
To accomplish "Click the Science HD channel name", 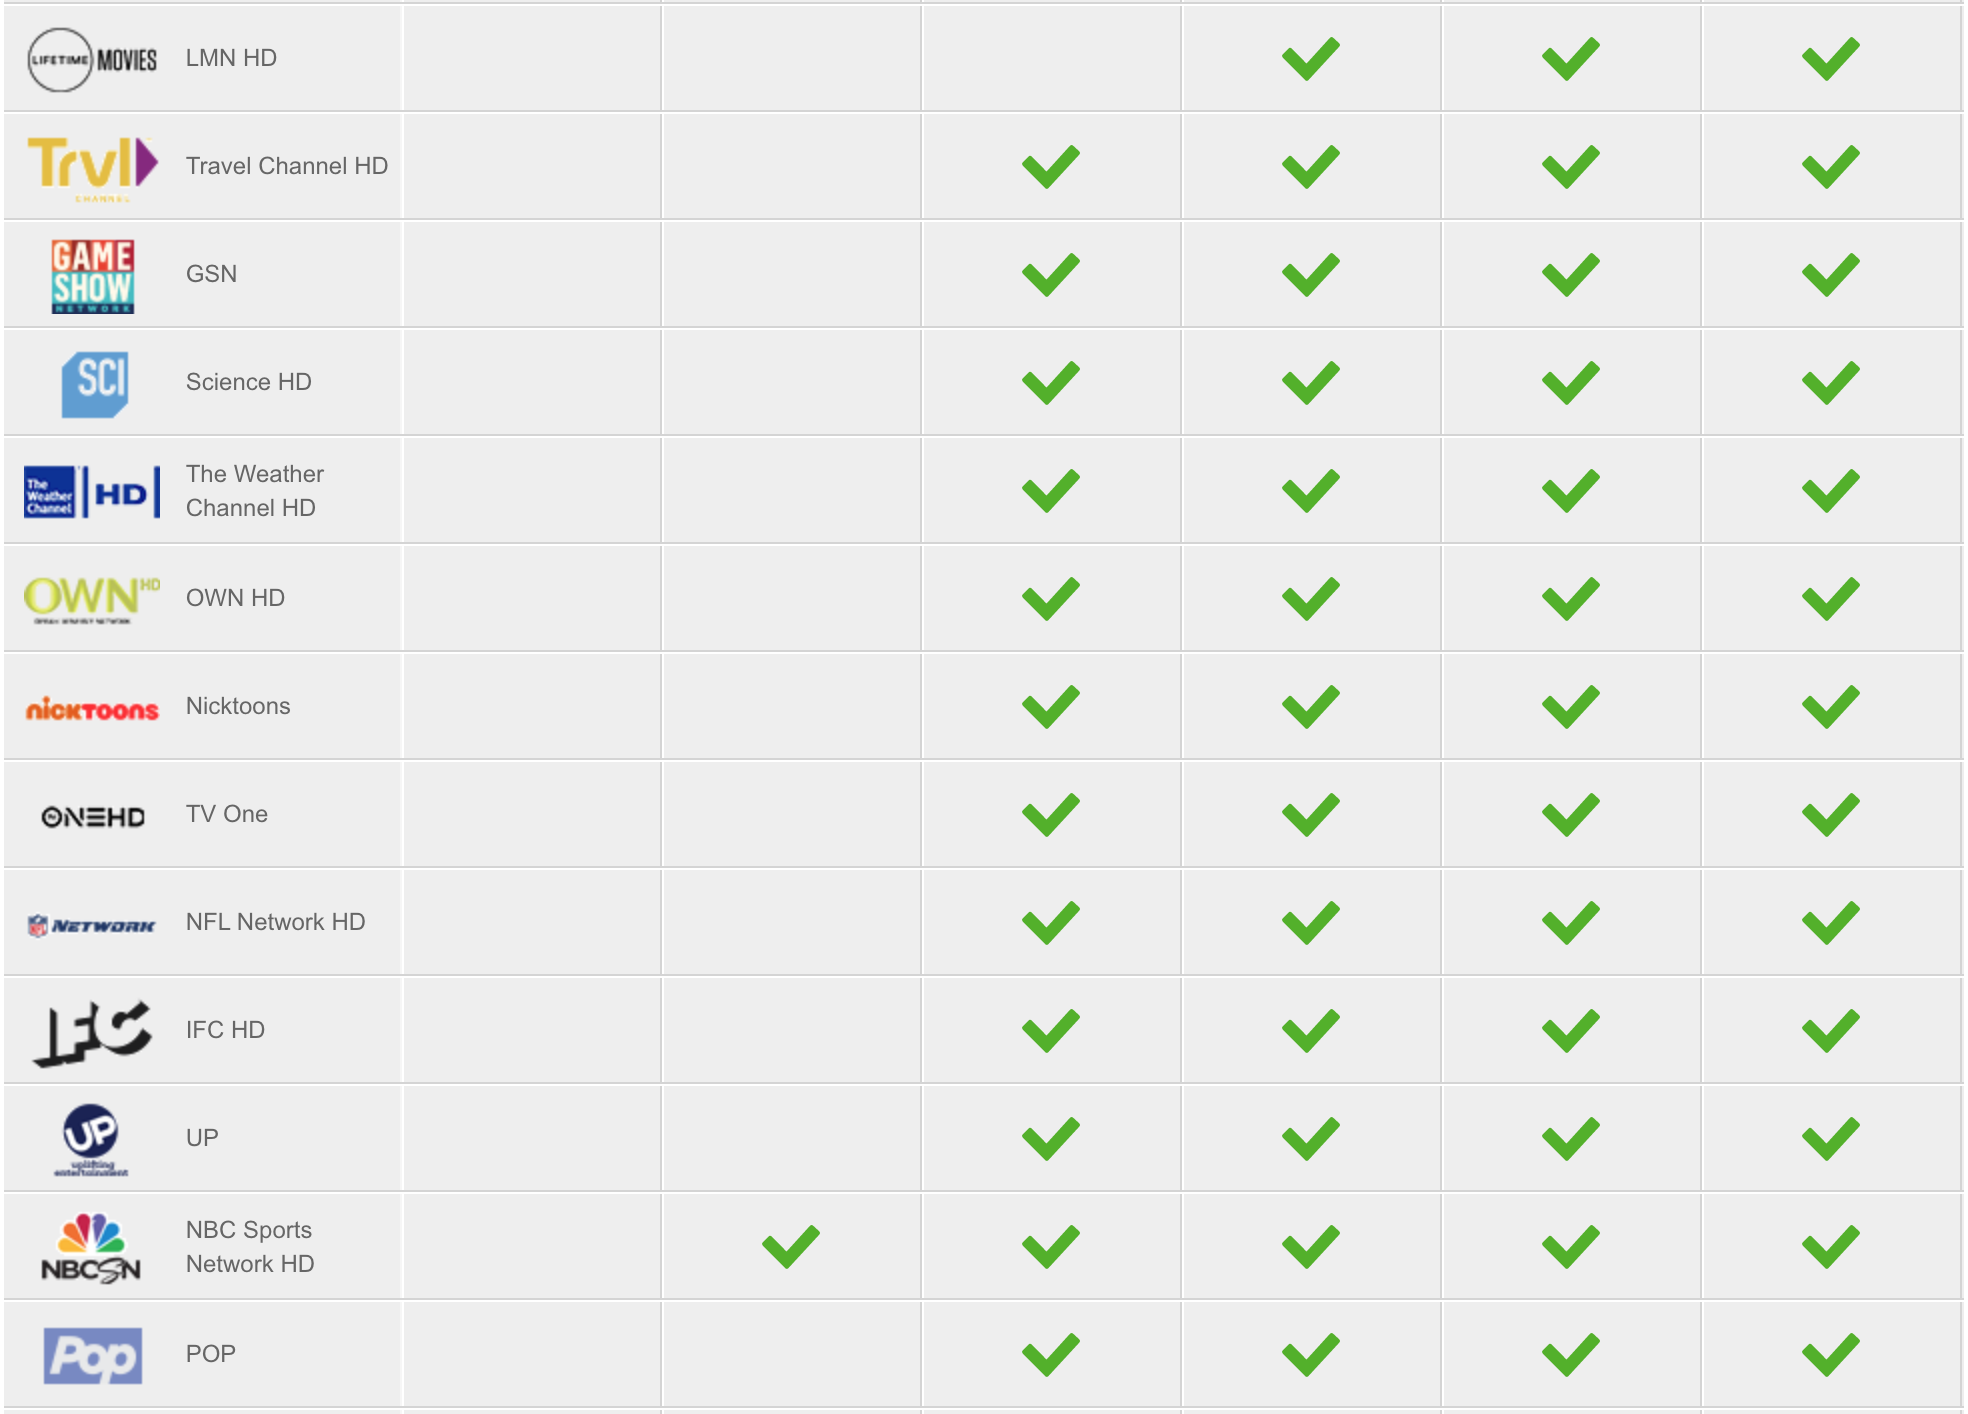I will [x=249, y=382].
